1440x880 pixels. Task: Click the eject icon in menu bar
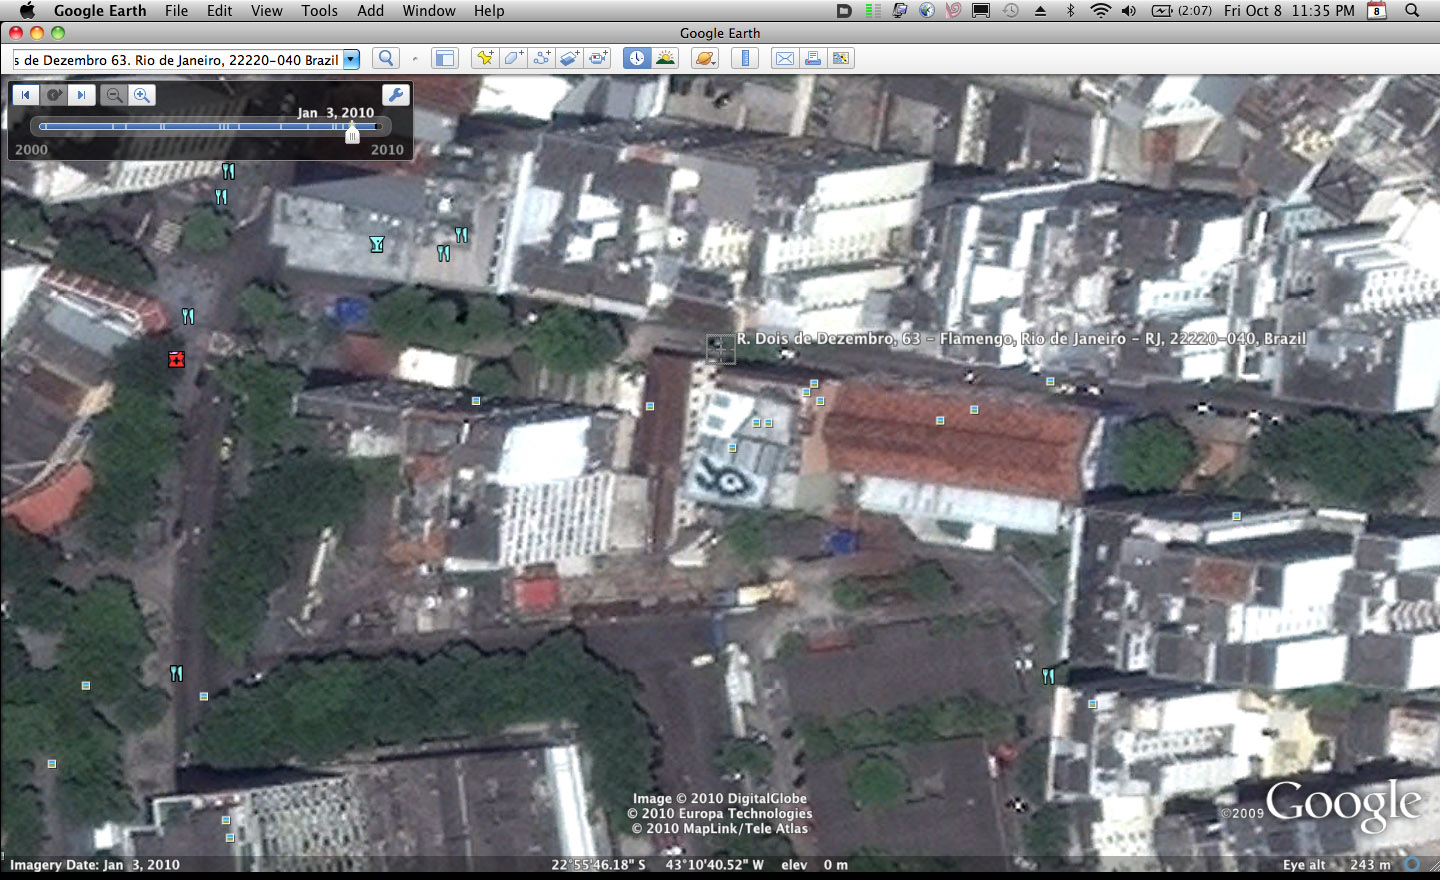(1040, 10)
